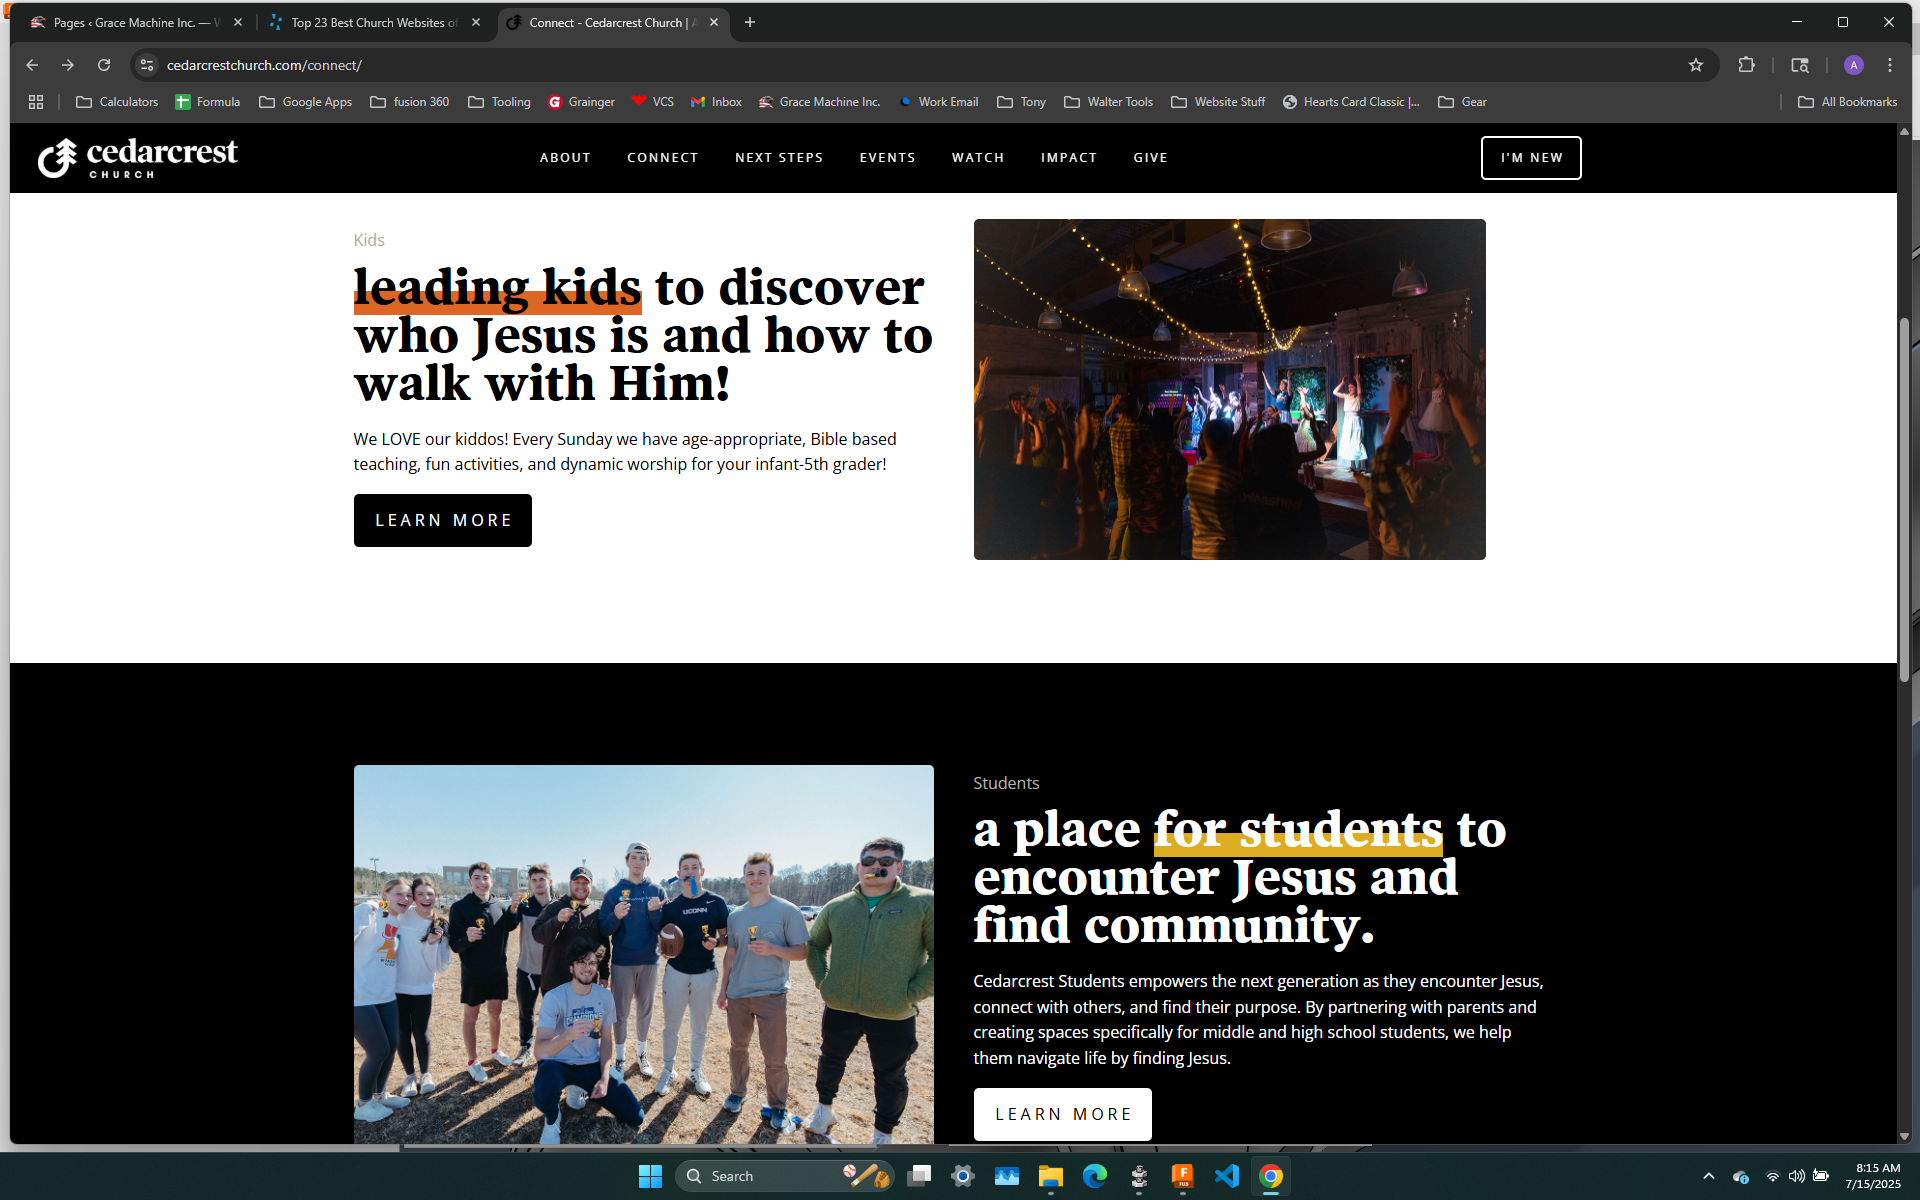The width and height of the screenshot is (1920, 1200).
Task: Open File Explorer from taskbar
Action: coord(1050,1176)
